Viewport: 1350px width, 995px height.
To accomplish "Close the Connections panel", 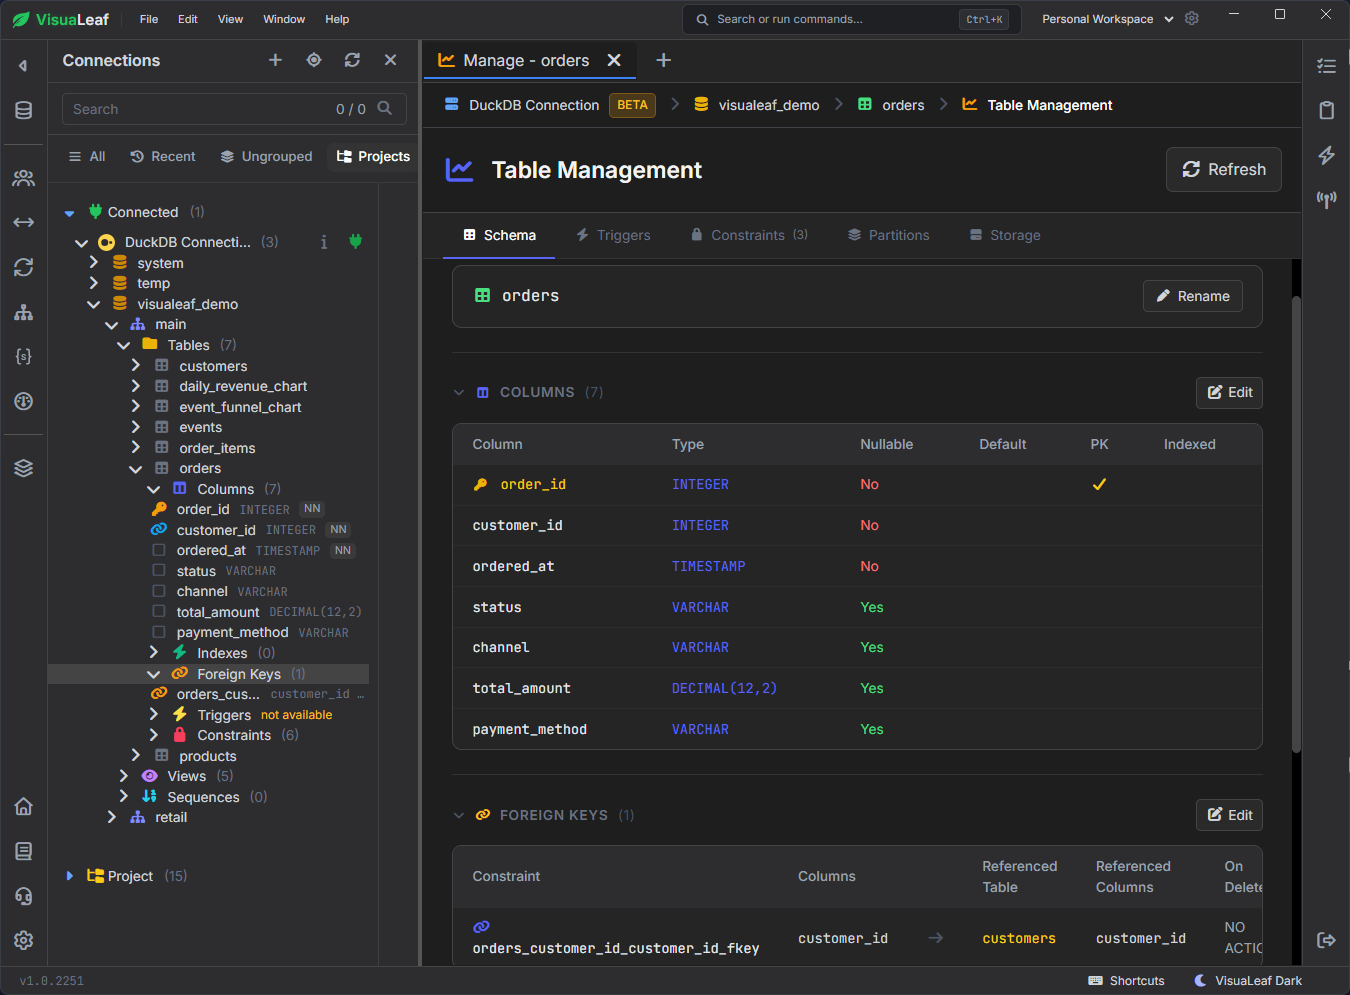I will [x=391, y=60].
